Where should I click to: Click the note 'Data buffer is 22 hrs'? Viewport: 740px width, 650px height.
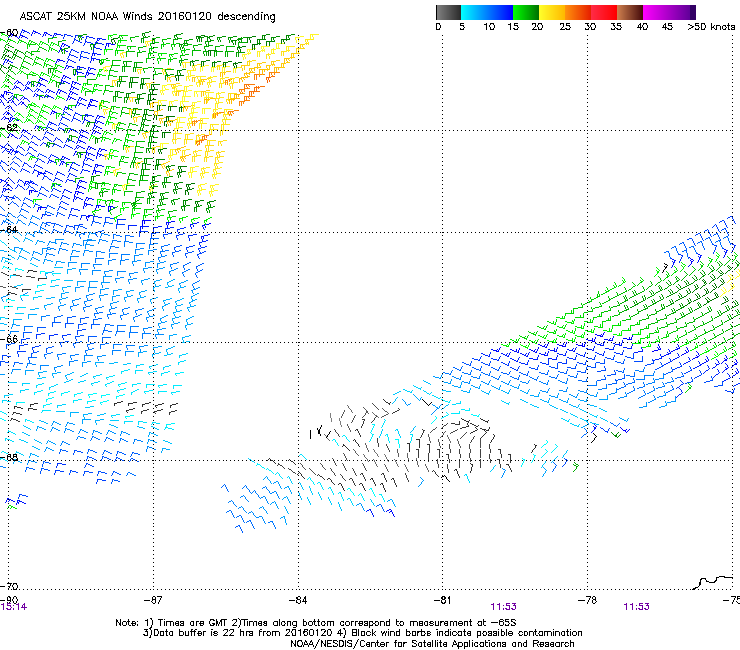[201, 633]
